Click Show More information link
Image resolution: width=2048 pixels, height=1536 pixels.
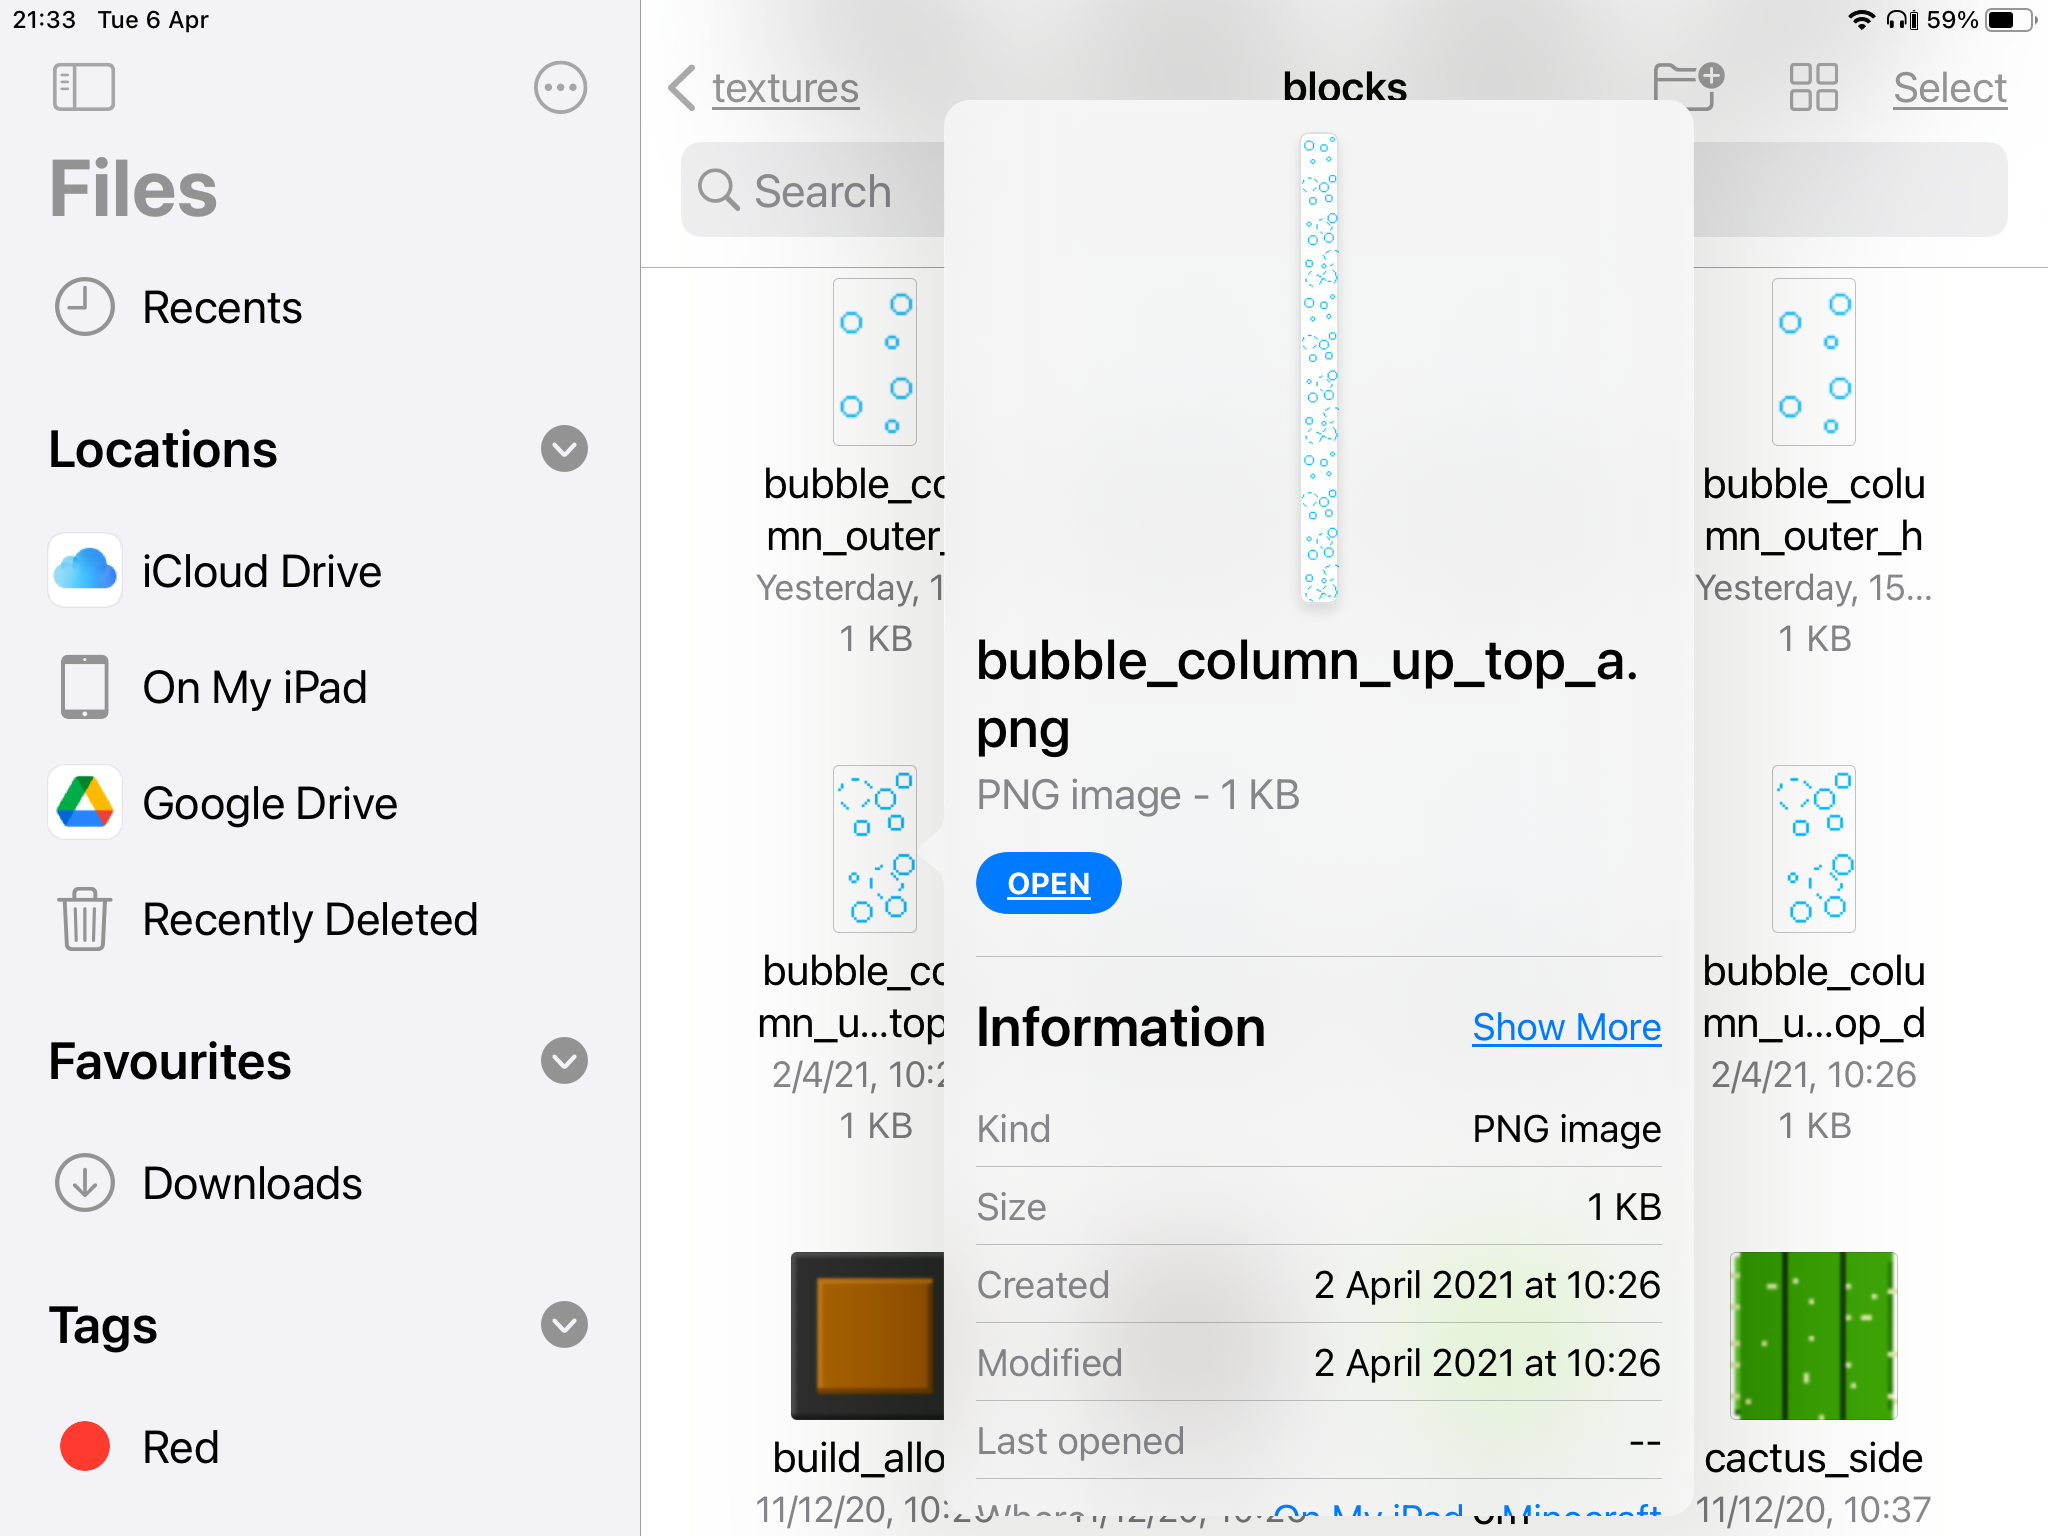[1566, 1028]
